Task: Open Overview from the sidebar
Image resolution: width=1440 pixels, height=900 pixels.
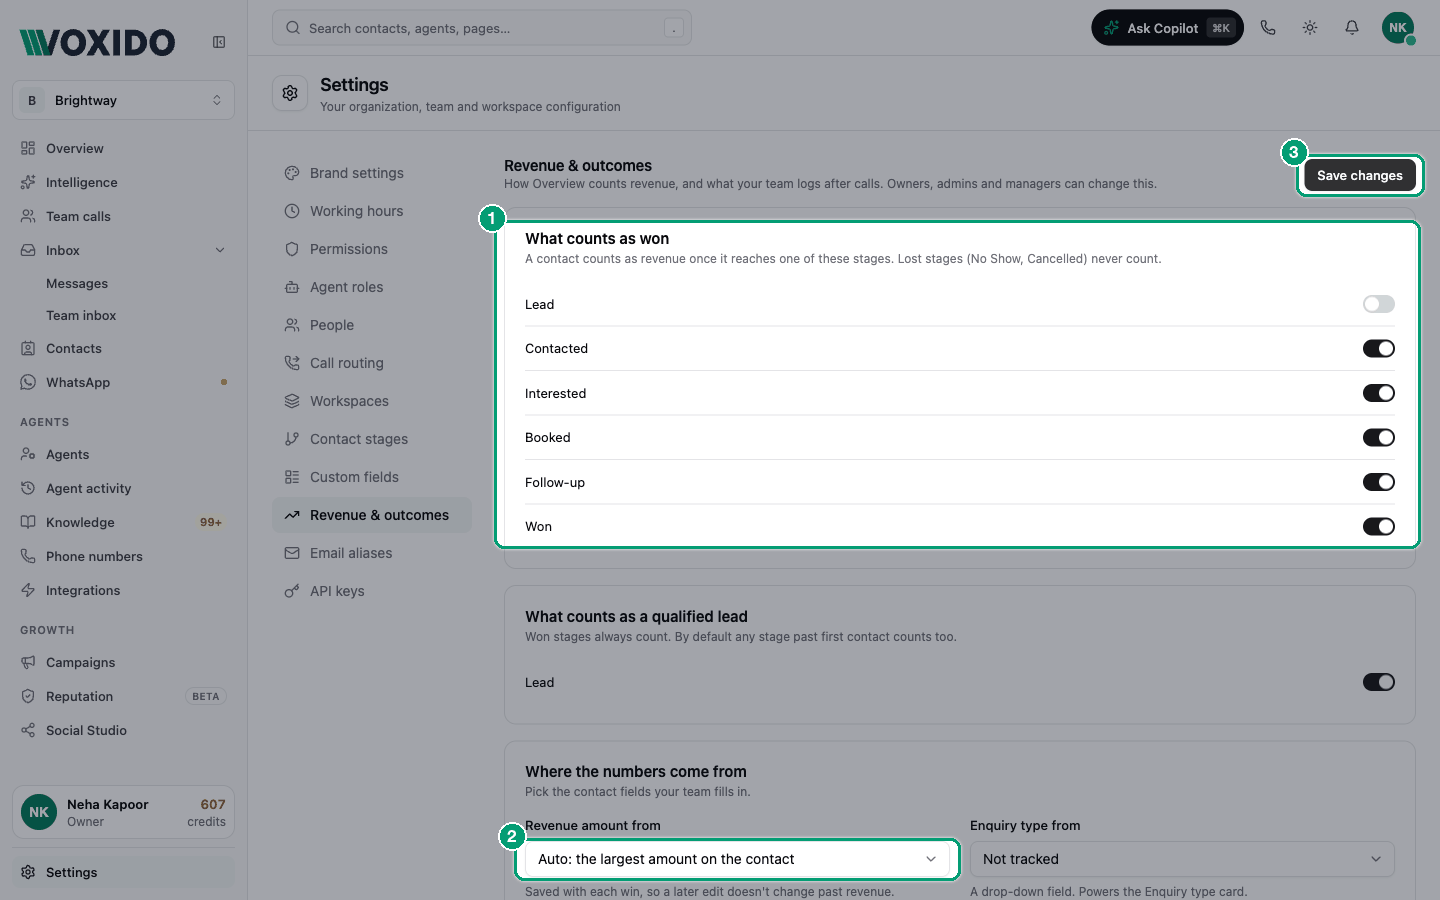Action: tap(124, 148)
